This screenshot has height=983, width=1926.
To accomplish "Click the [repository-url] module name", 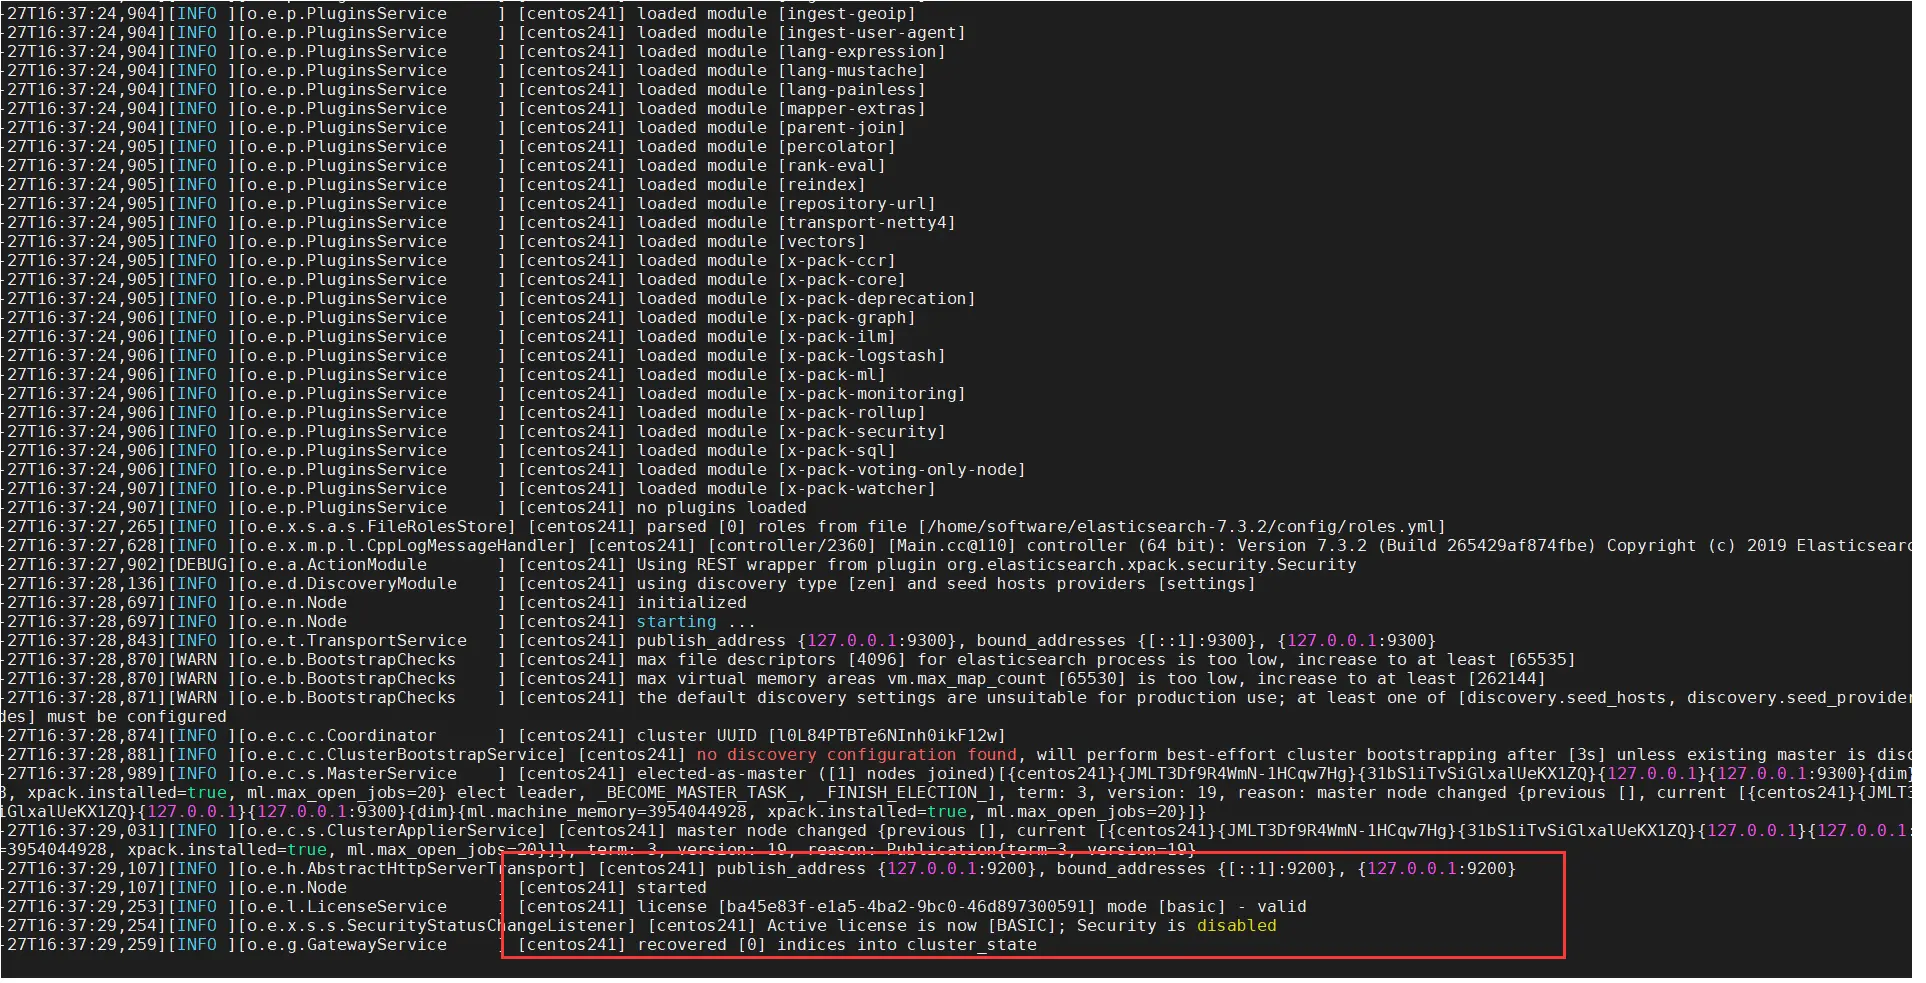I will [x=857, y=204].
